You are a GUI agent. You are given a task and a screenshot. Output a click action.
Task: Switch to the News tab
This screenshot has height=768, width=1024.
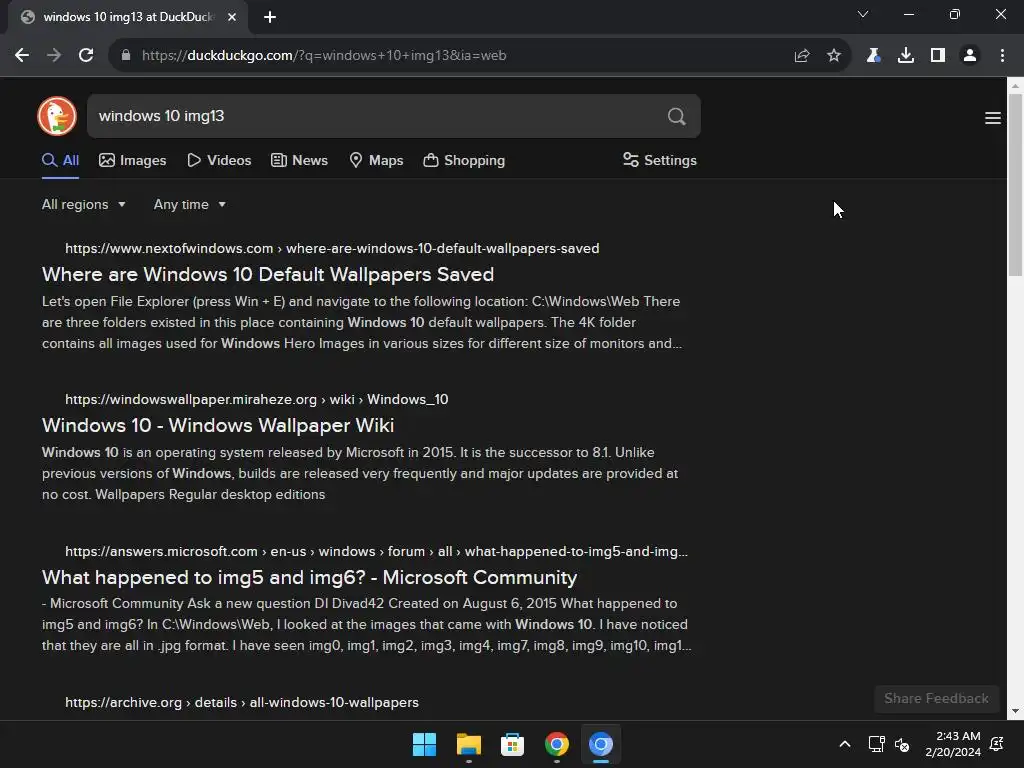pos(299,161)
